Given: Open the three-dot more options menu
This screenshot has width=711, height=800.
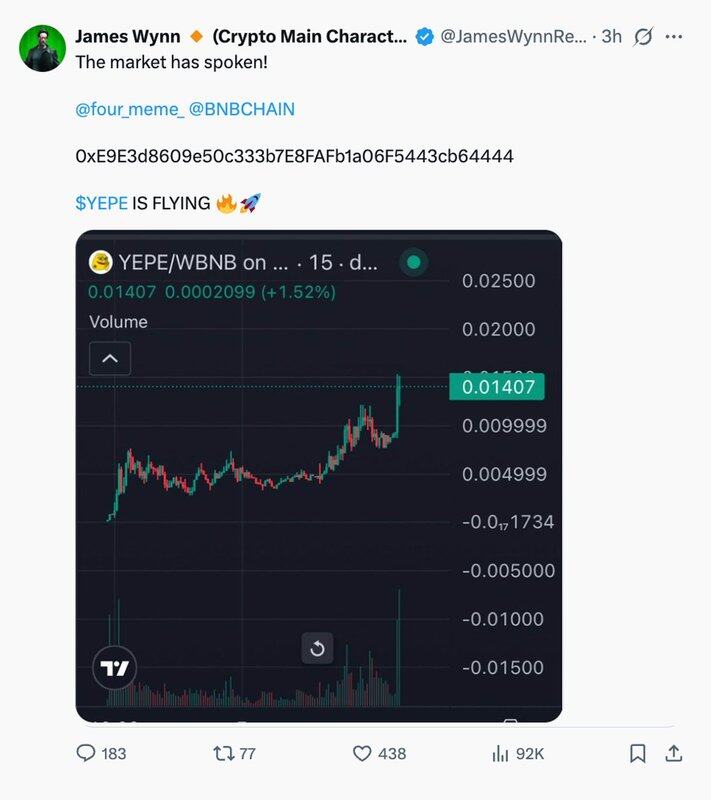Looking at the screenshot, I should coord(674,37).
